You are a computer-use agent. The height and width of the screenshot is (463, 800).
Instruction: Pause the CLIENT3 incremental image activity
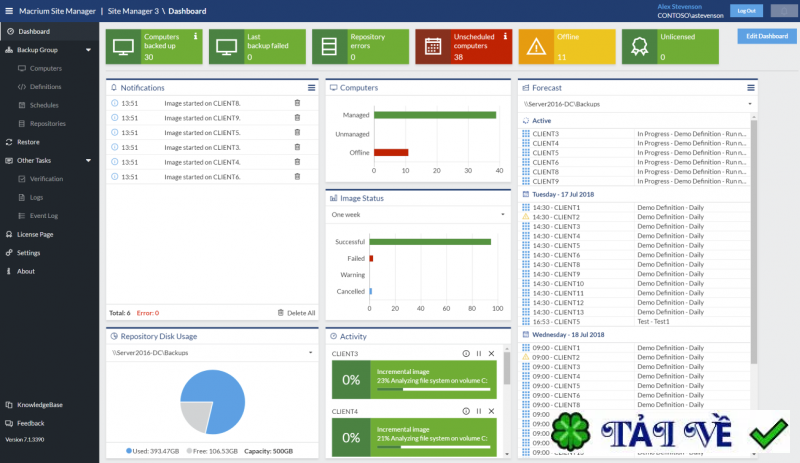(x=478, y=354)
